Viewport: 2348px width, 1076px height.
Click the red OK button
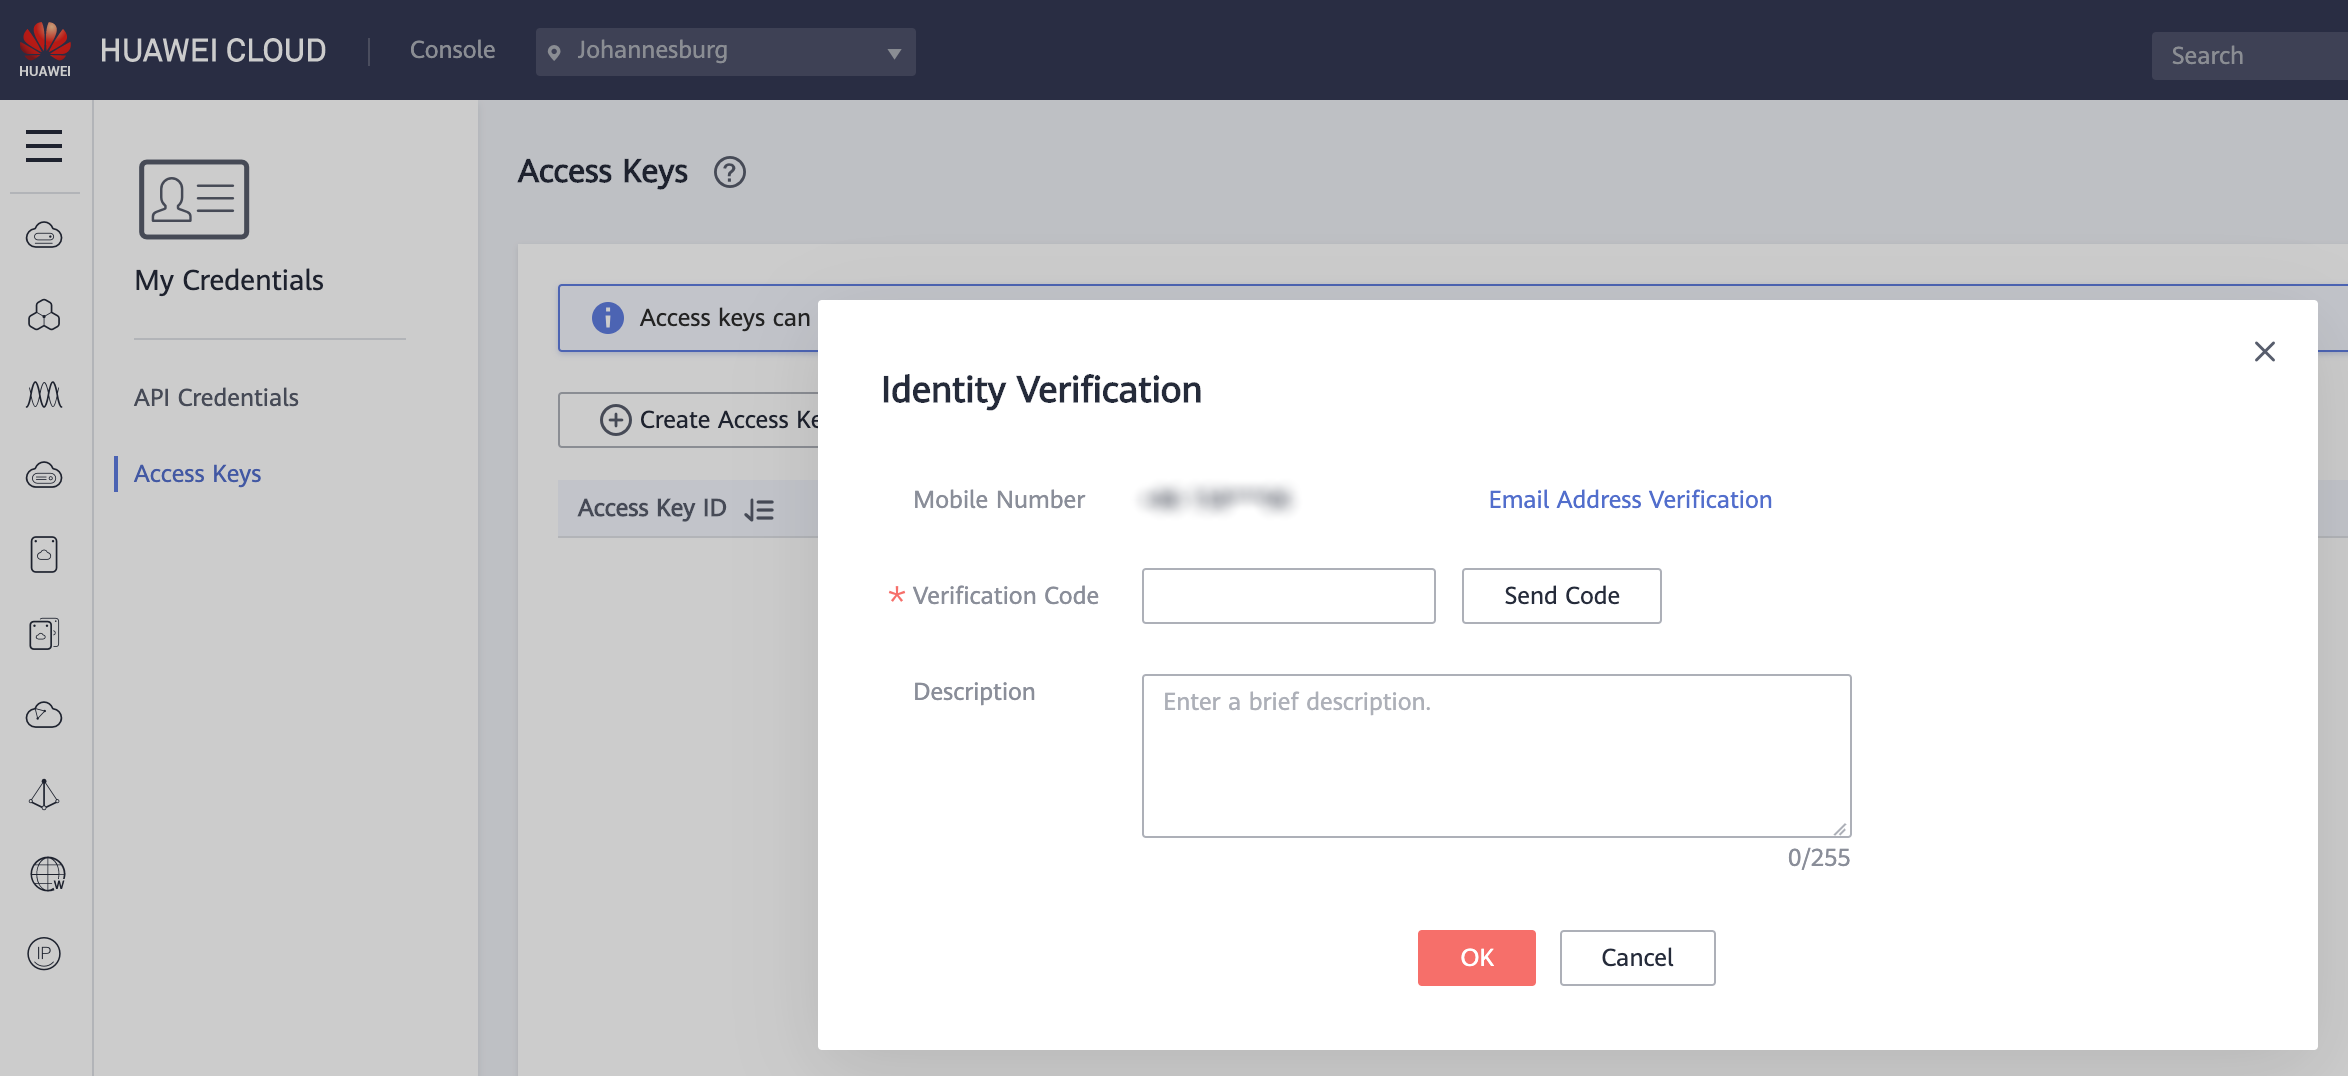coord(1476,958)
